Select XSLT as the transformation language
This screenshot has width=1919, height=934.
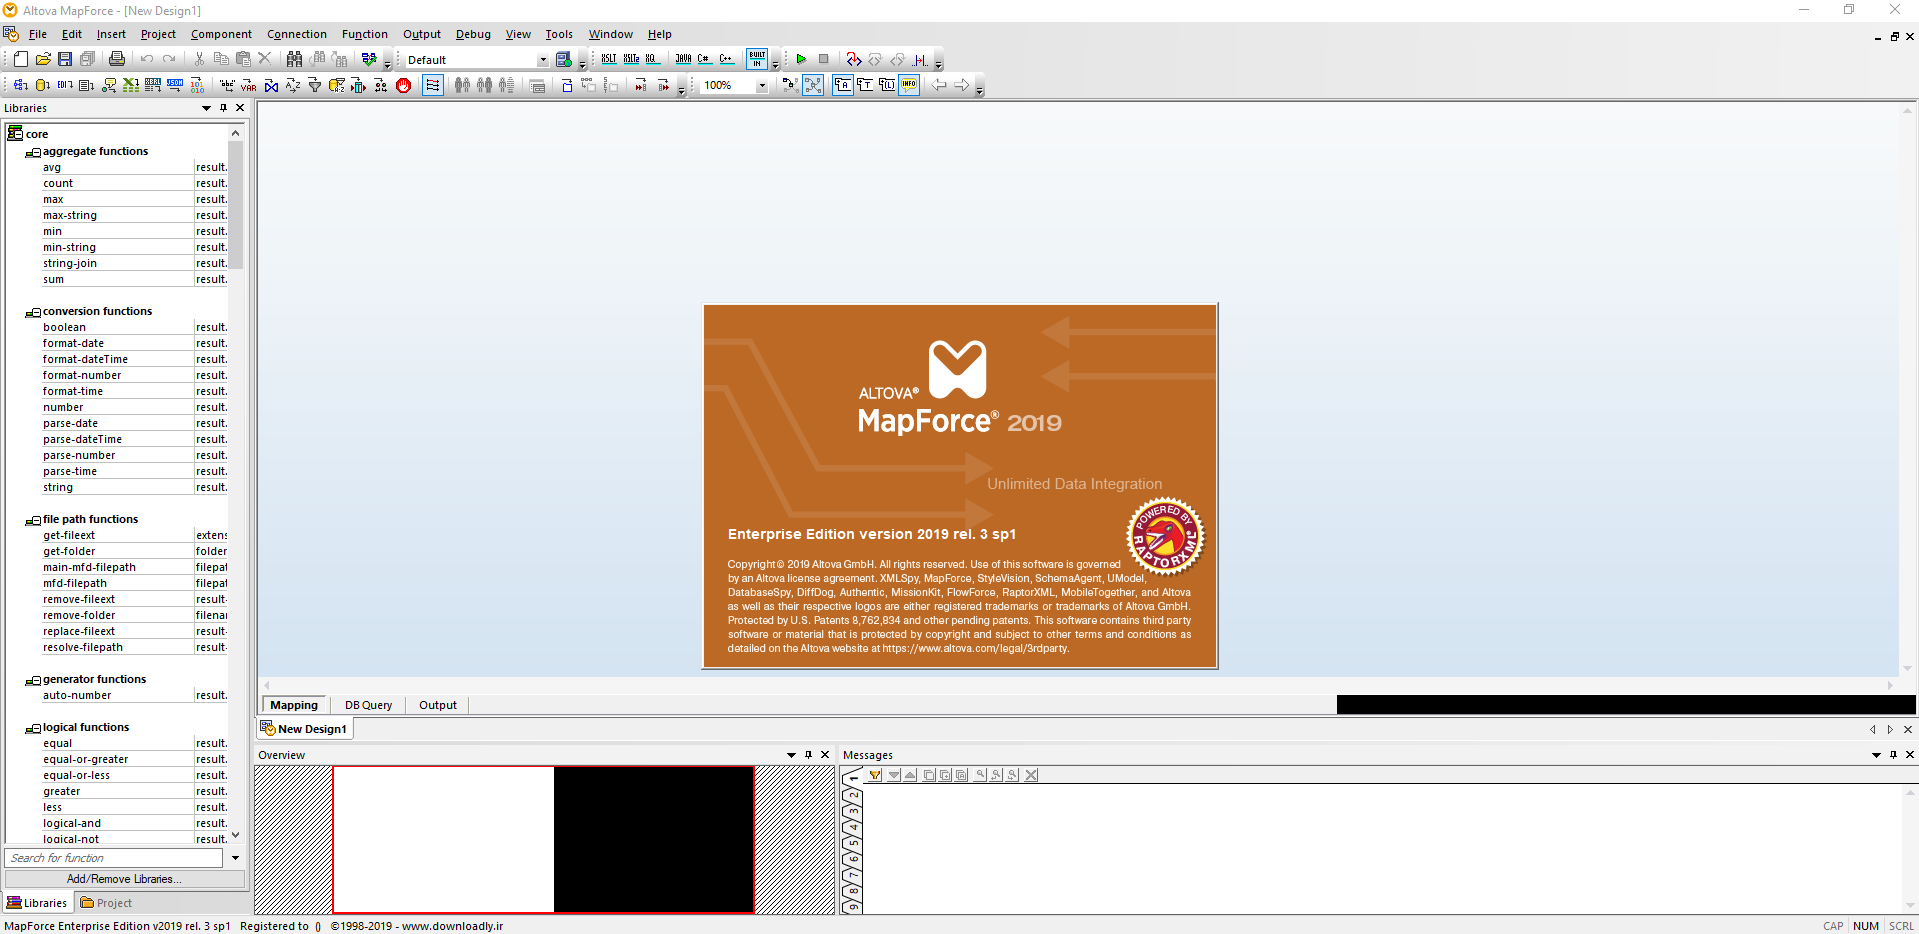coord(609,59)
